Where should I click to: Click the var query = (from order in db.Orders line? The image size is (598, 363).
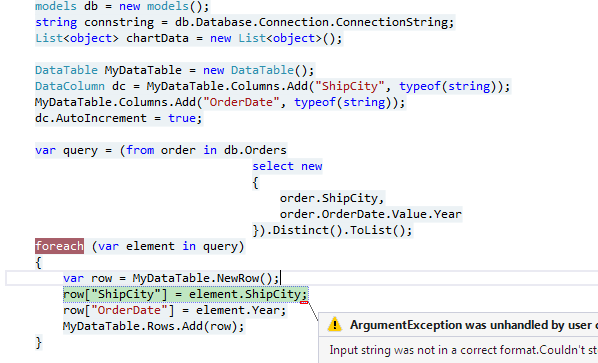coord(161,150)
